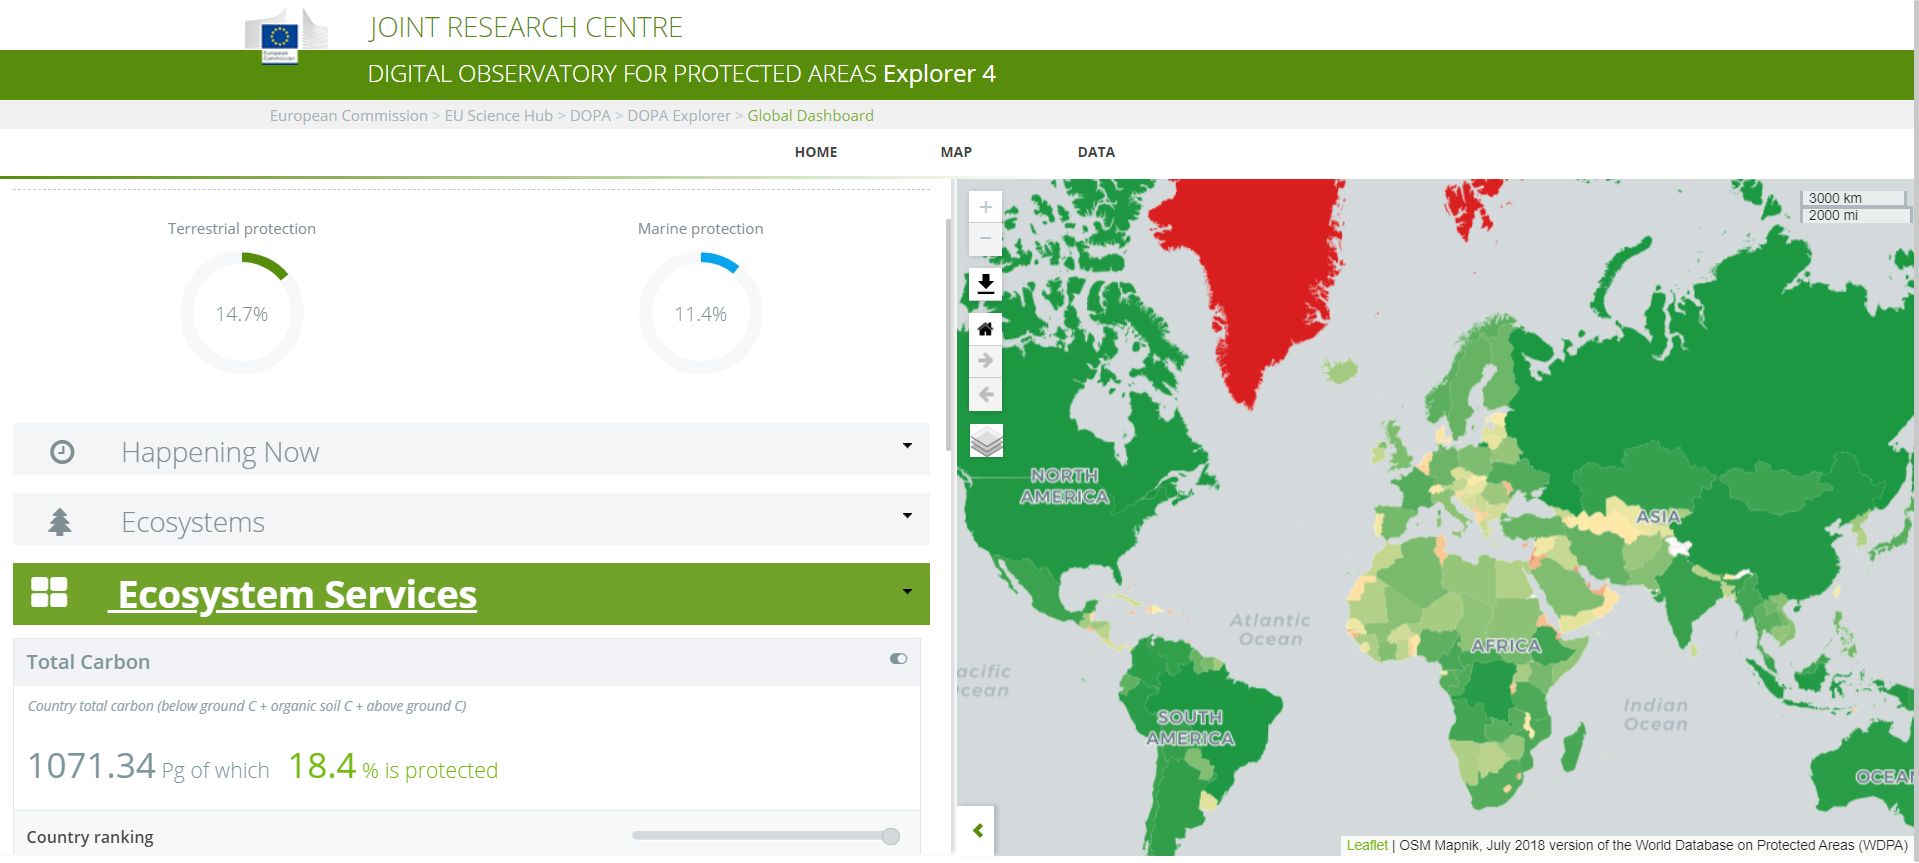Open the MAP menu item
Viewport: 1919px width, 863px height.
pyautogui.click(x=956, y=152)
